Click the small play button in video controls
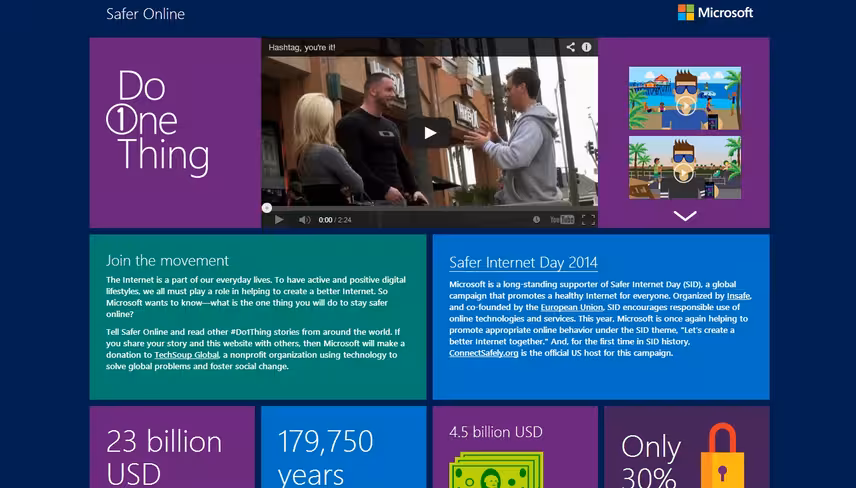Screen dimensions: 856x488 pos(279,219)
